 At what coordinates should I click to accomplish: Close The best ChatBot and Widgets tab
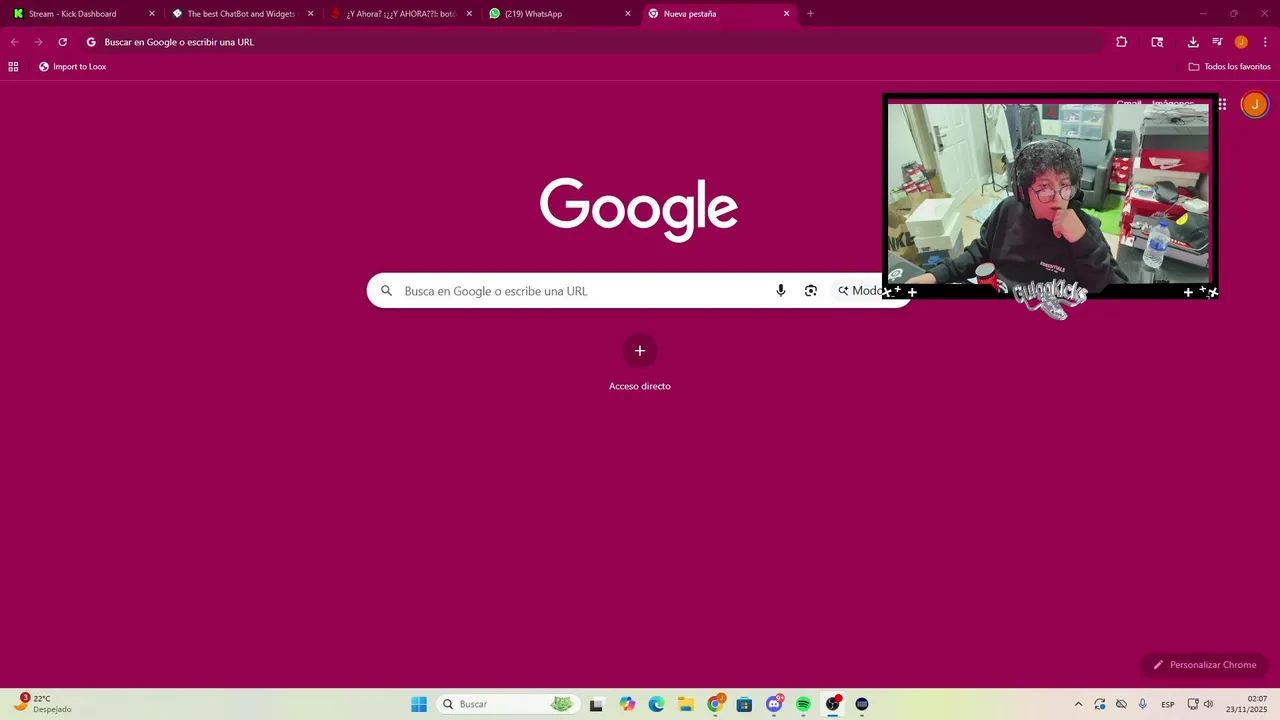[x=311, y=14]
